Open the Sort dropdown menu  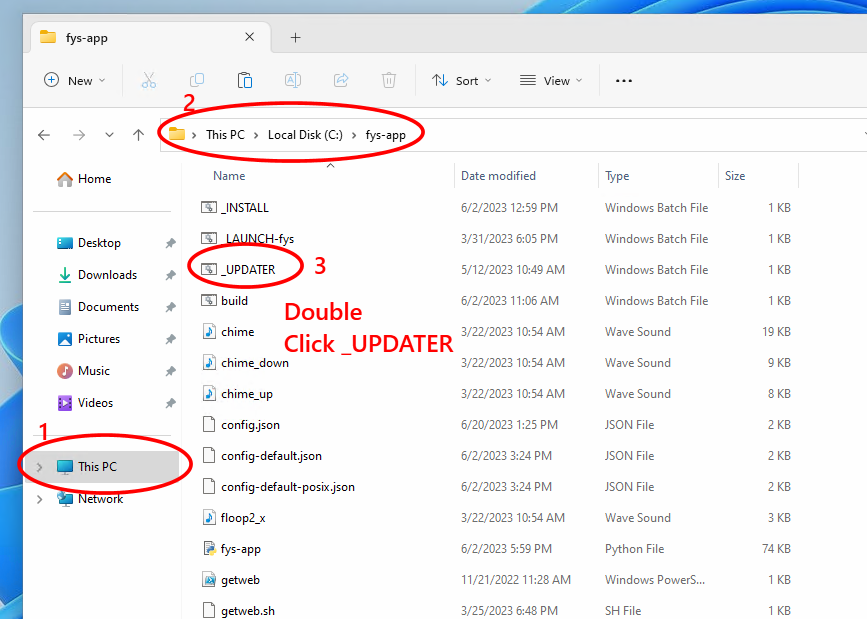(x=462, y=81)
